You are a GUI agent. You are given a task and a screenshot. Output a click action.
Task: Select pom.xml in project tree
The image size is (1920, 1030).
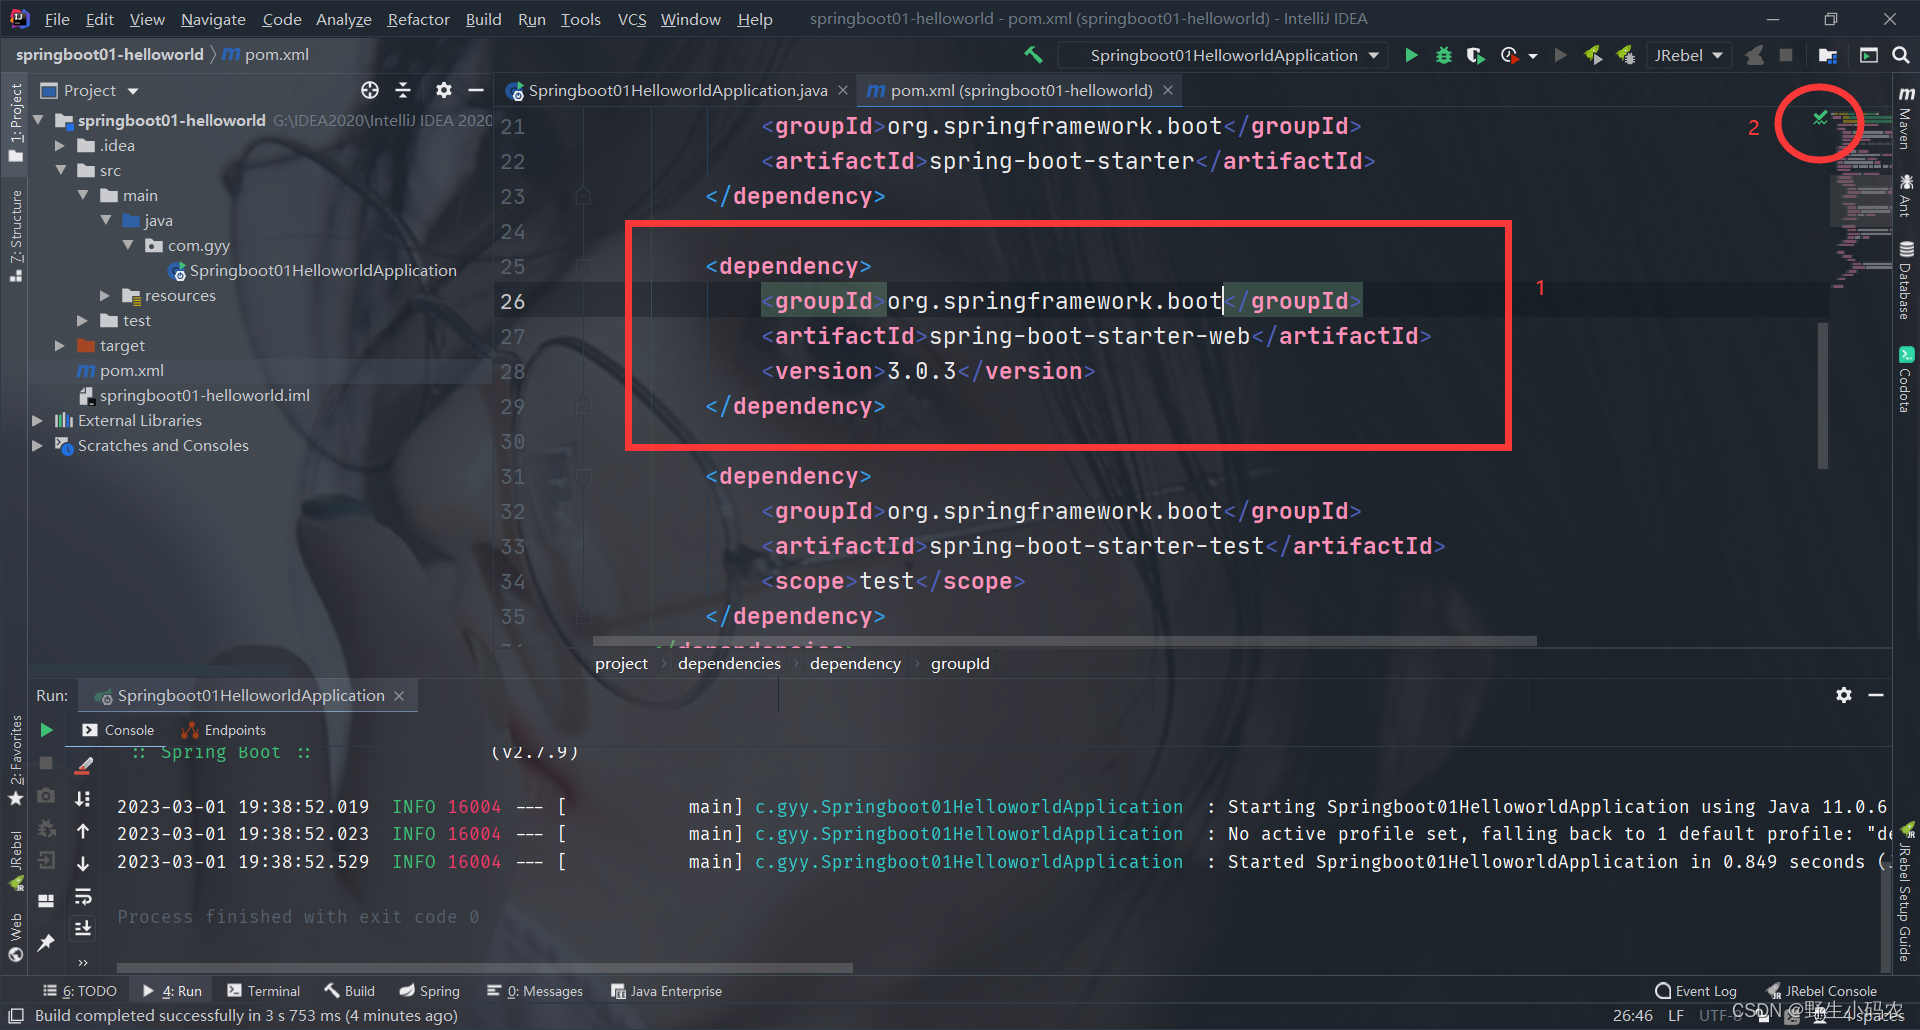click(x=131, y=370)
